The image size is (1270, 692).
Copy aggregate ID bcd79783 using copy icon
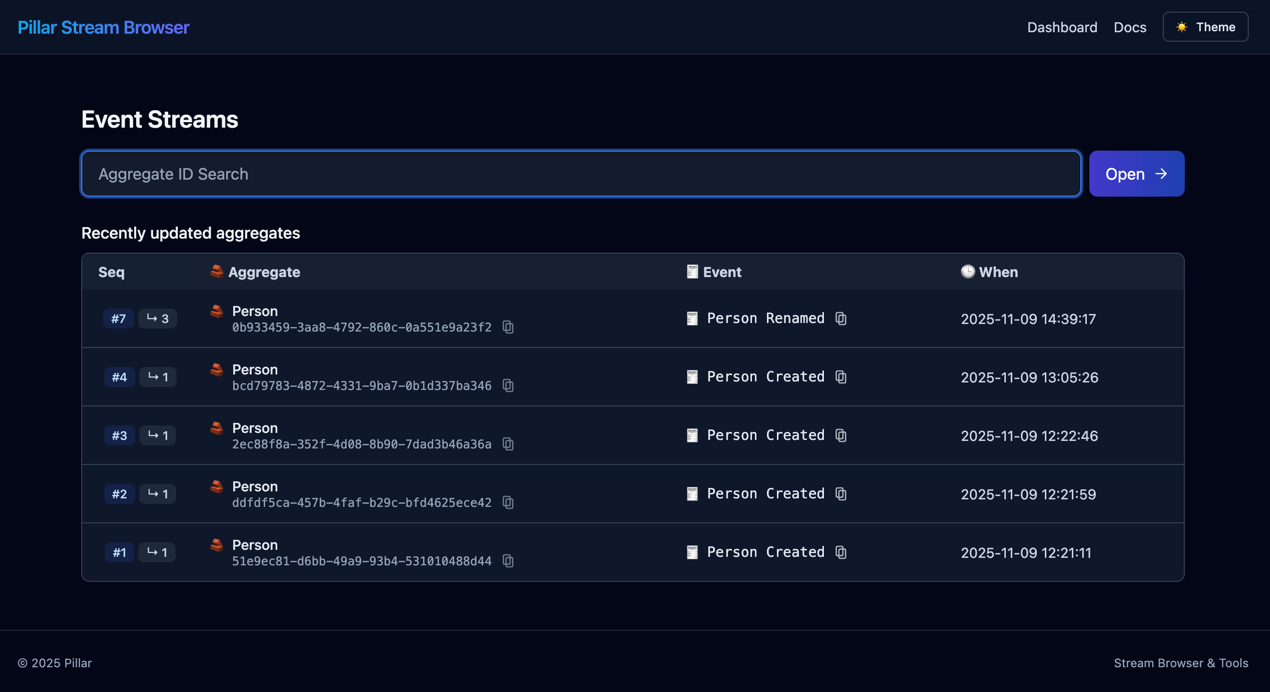(508, 386)
